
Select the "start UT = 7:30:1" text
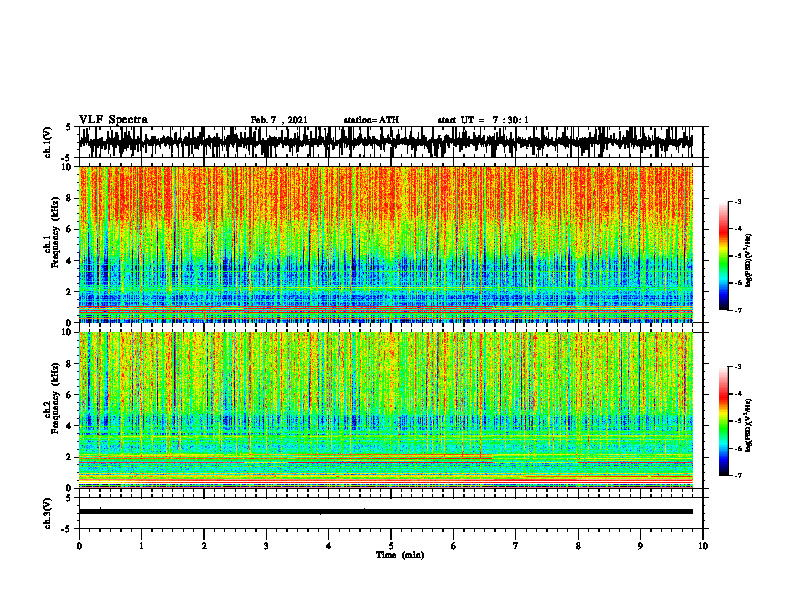click(x=483, y=120)
